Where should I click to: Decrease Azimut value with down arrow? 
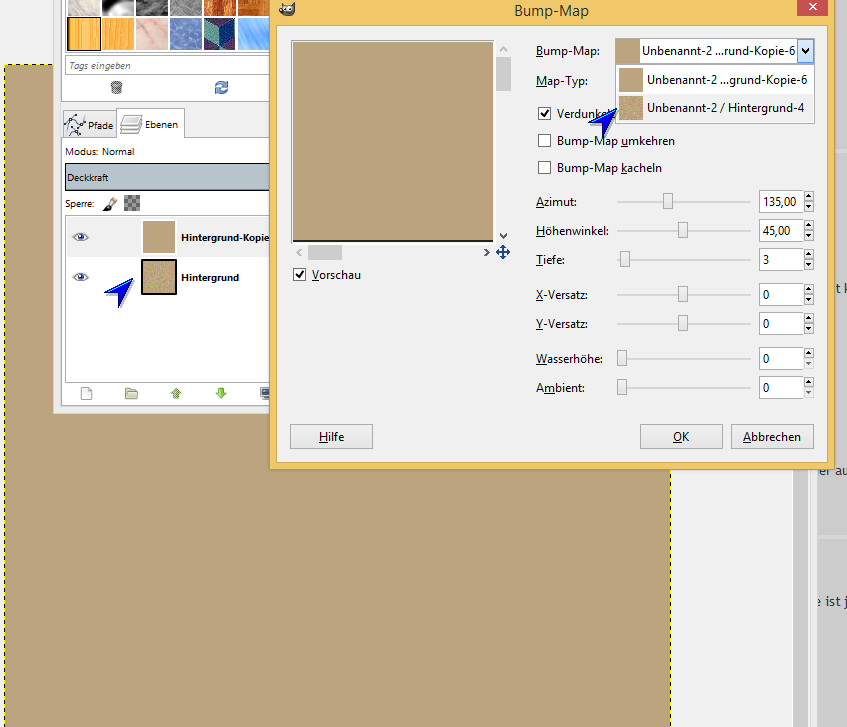(809, 206)
